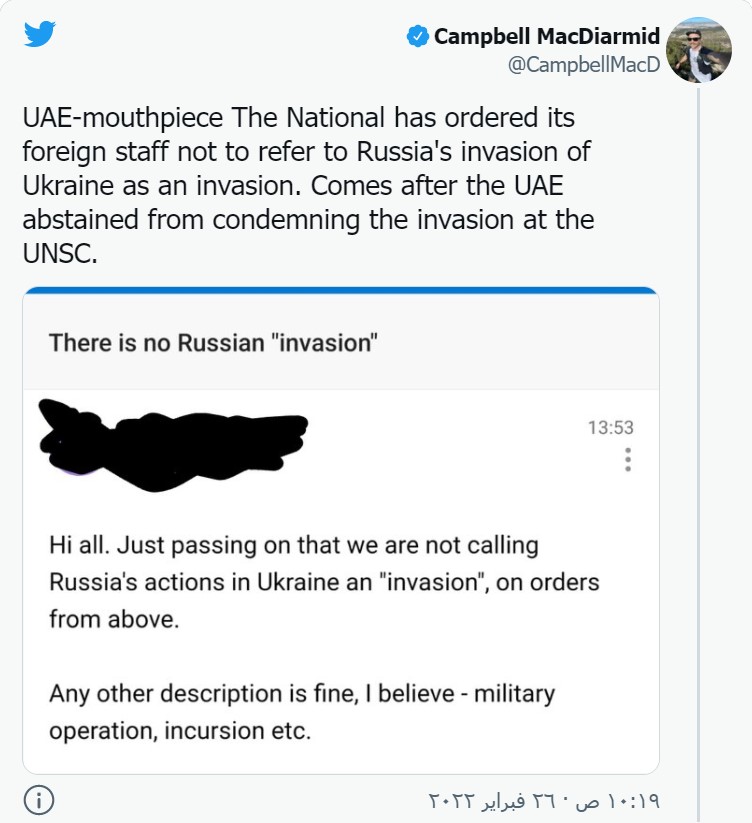Click the info icon below the tweet
Image resolution: width=752 pixels, height=823 pixels.
(38, 800)
